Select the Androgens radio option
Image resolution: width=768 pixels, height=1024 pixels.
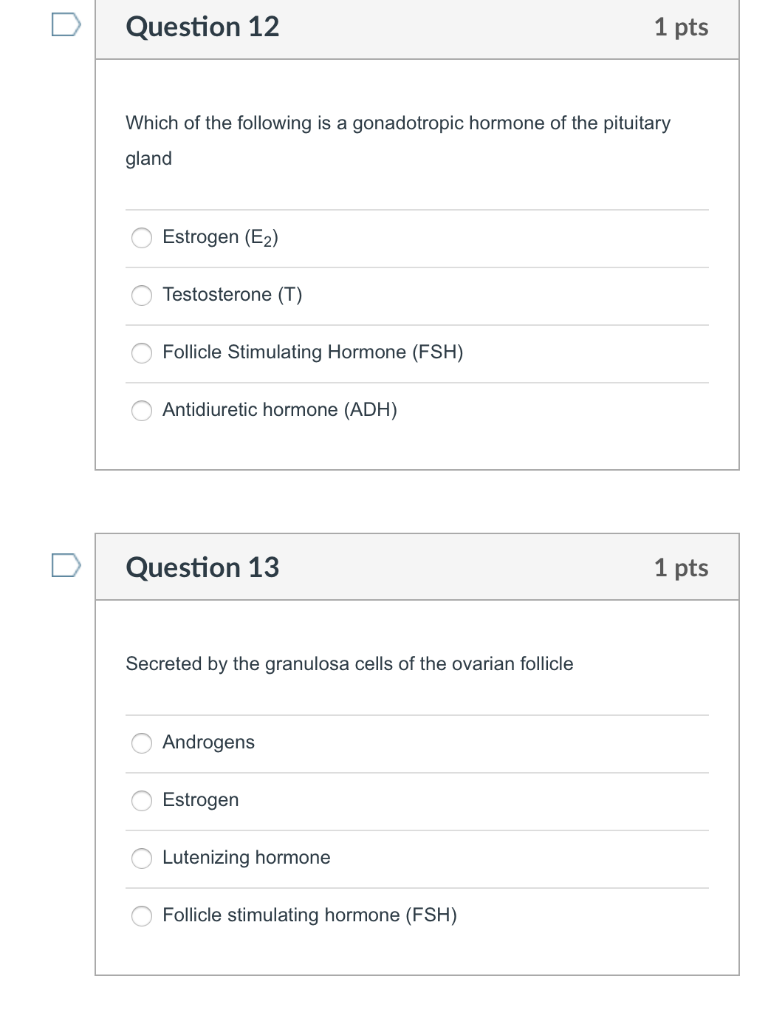pyautogui.click(x=142, y=743)
